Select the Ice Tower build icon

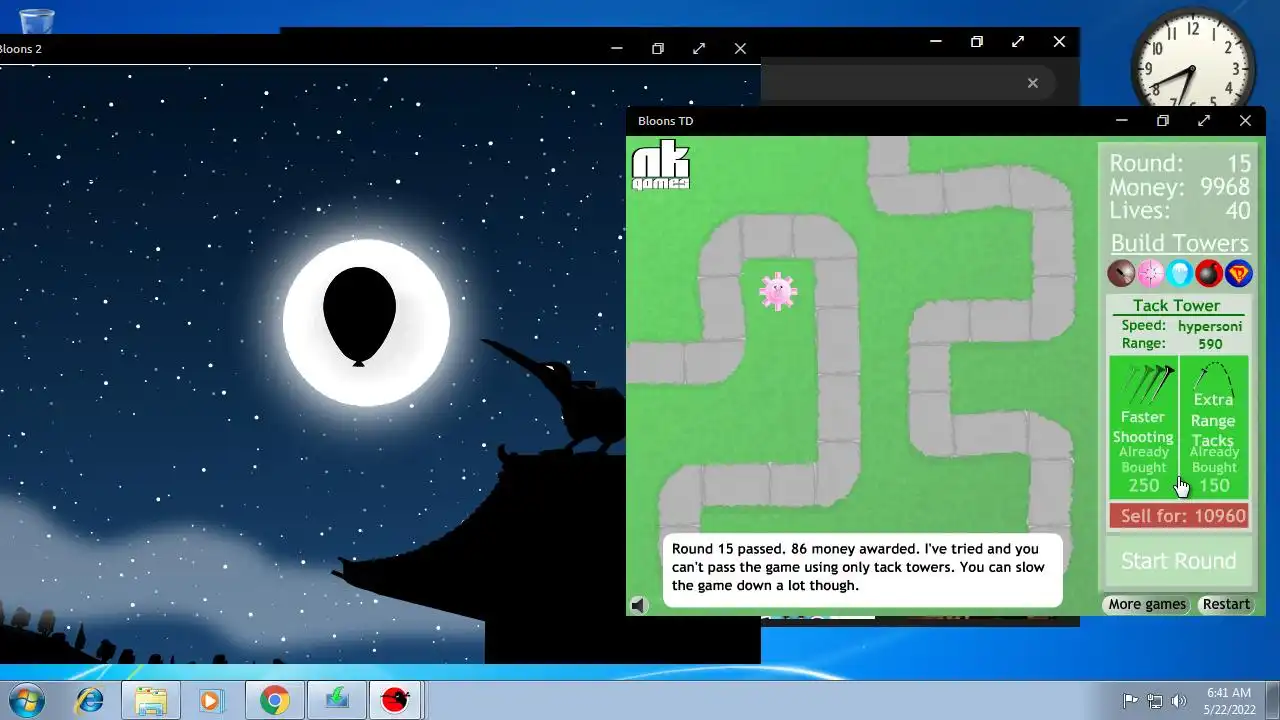point(1180,273)
